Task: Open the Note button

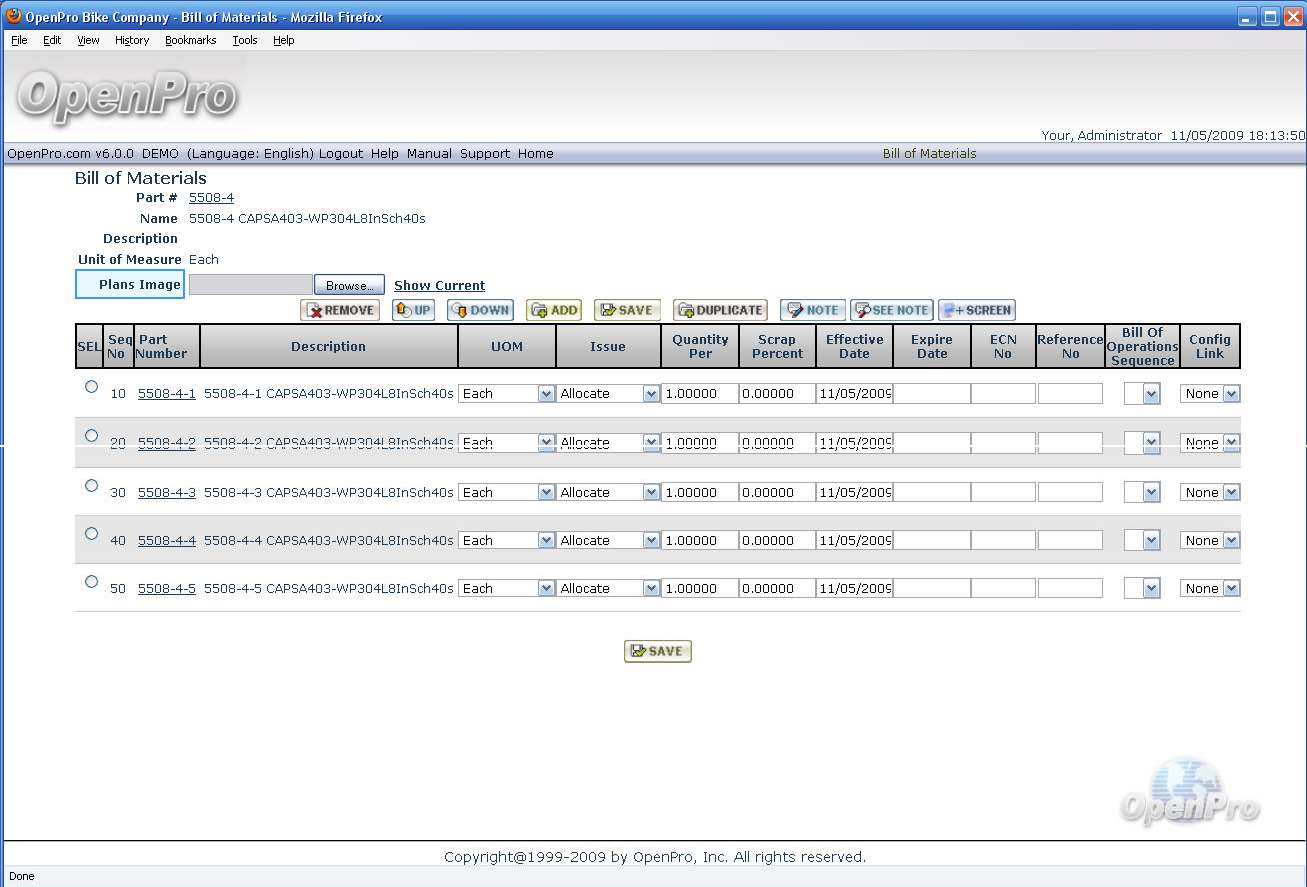Action: pyautogui.click(x=813, y=310)
